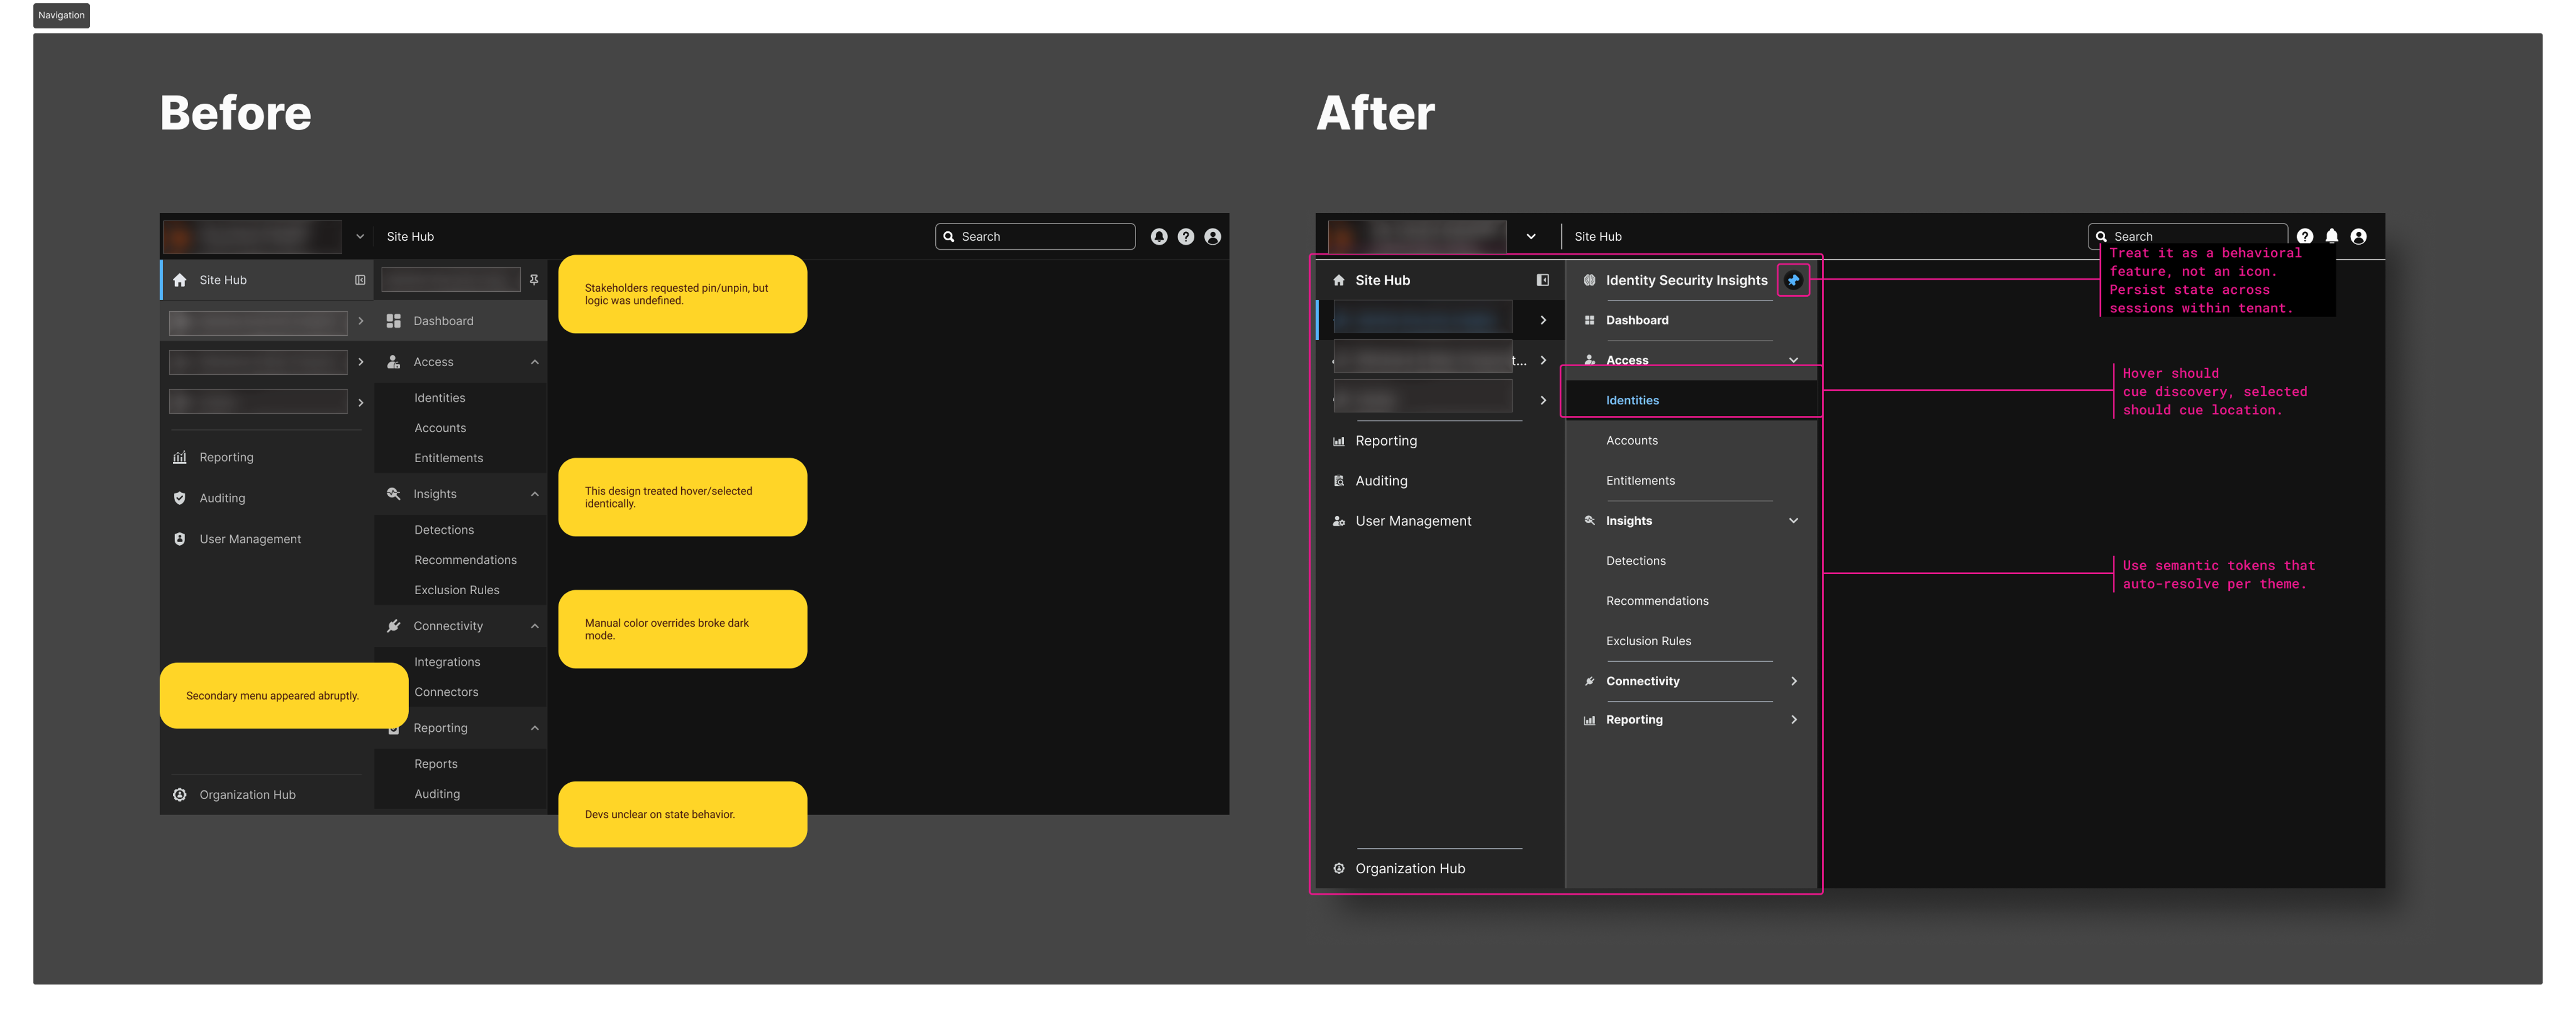Click the Connectivity icon in the After panel

click(1590, 681)
